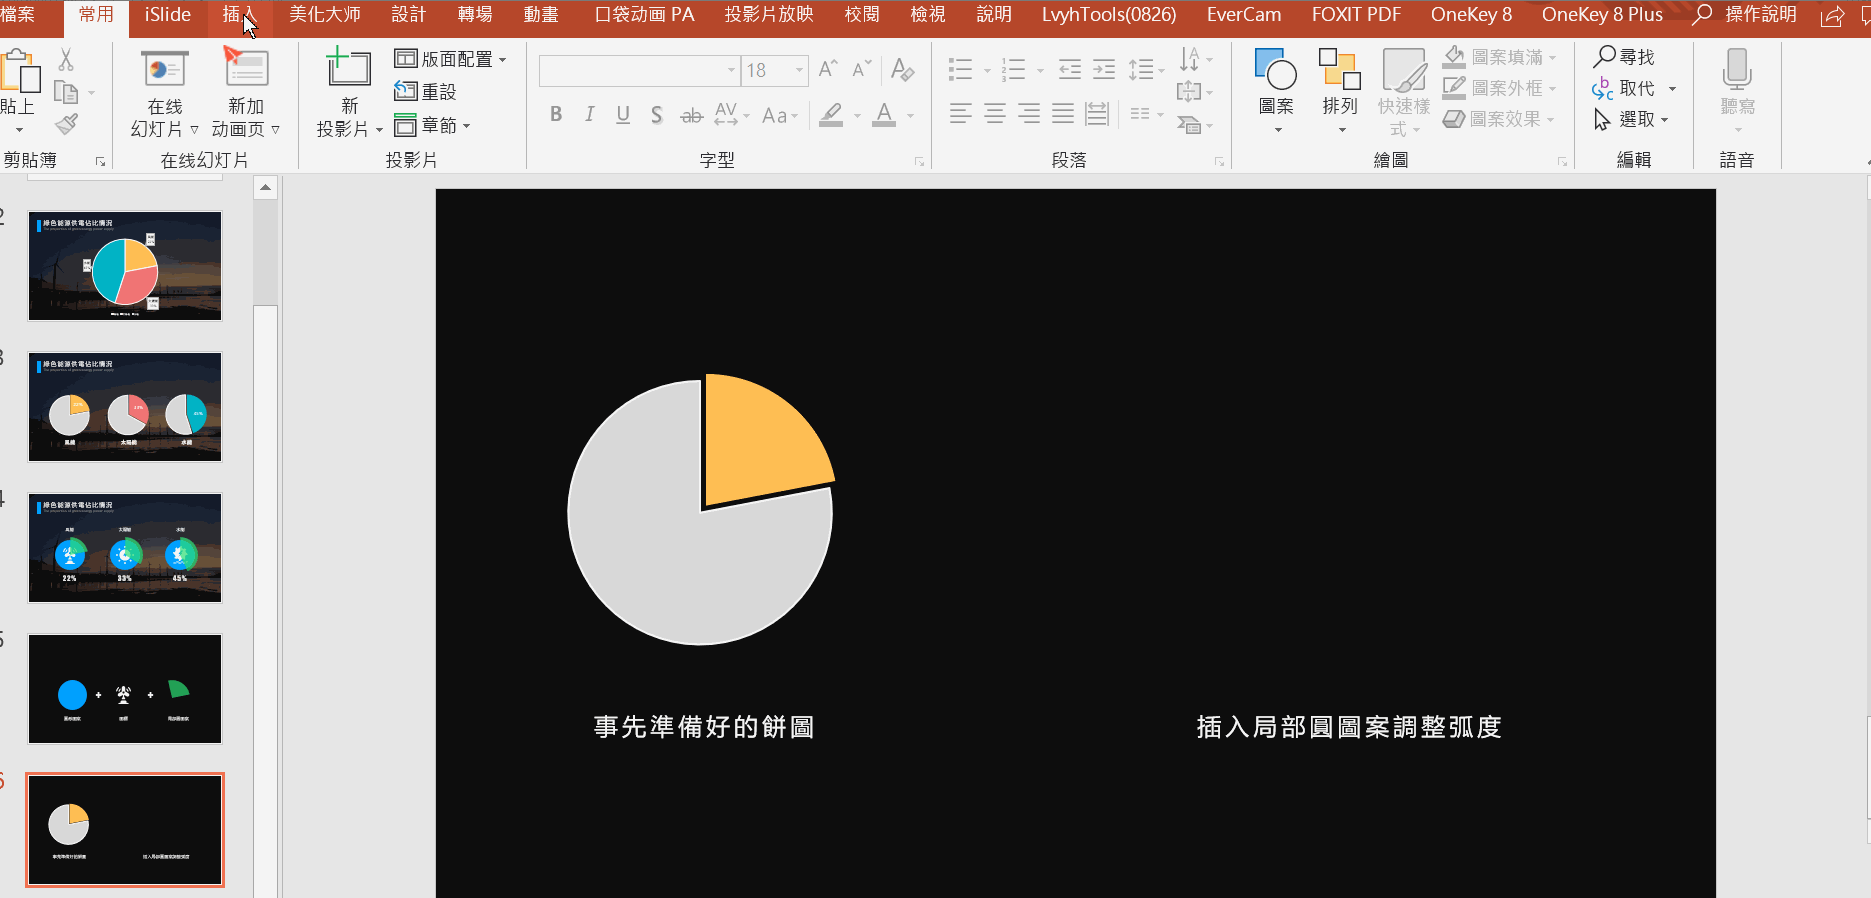Open the Shapes (圖案) gallery

1275,72
